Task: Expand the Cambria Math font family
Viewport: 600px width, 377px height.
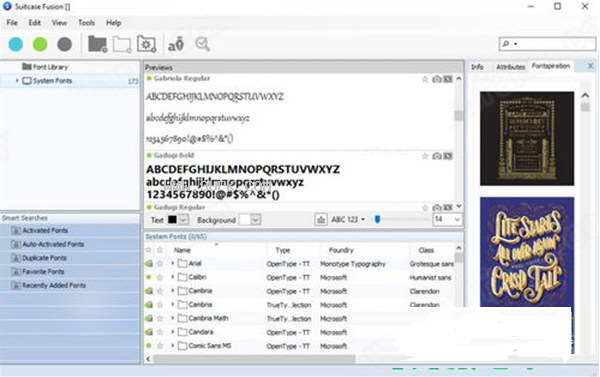Action: (x=173, y=318)
